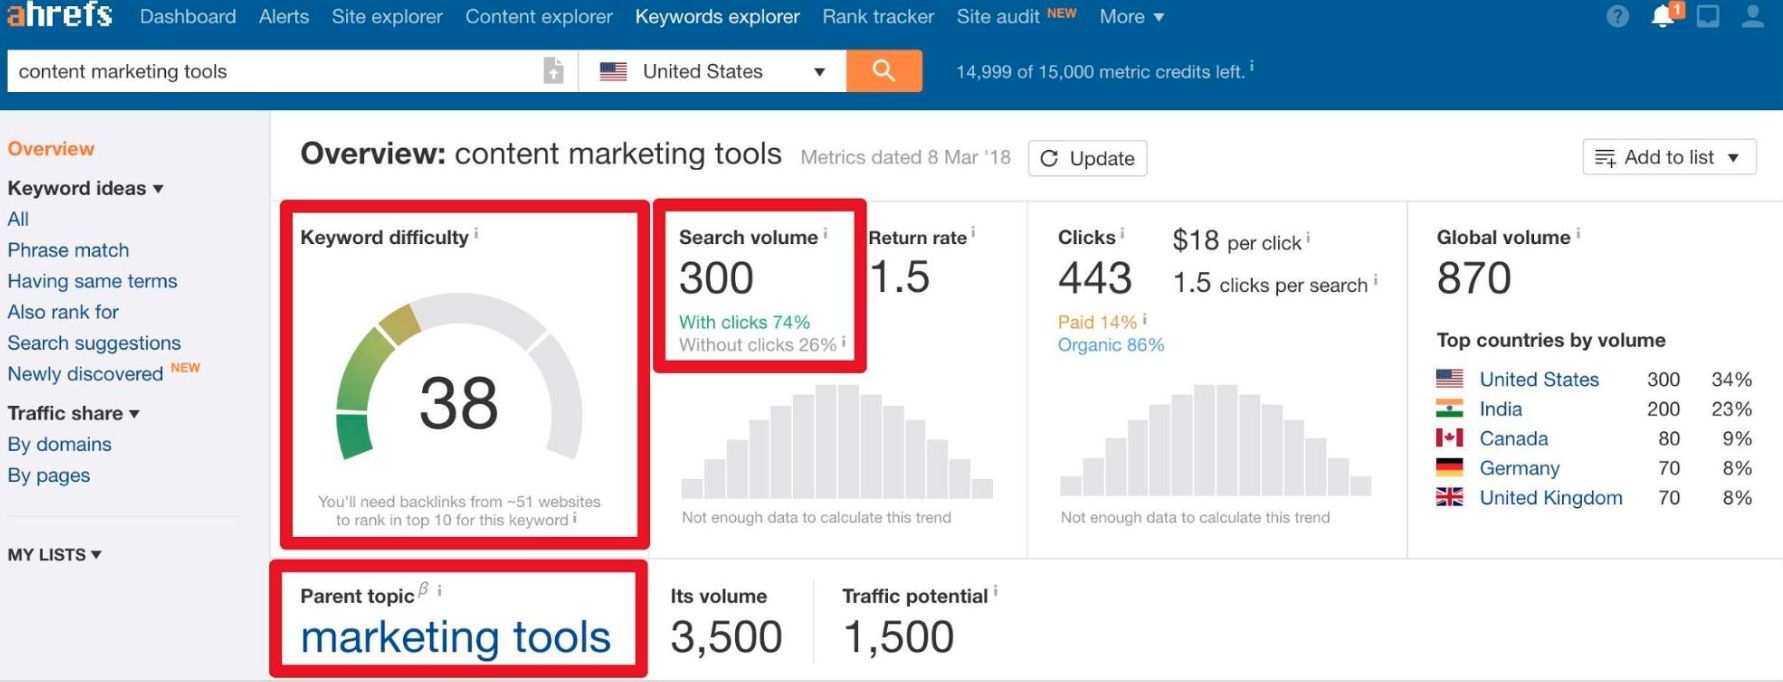Switch to Site explorer
Screen dimensions: 1783x682
coord(387,17)
